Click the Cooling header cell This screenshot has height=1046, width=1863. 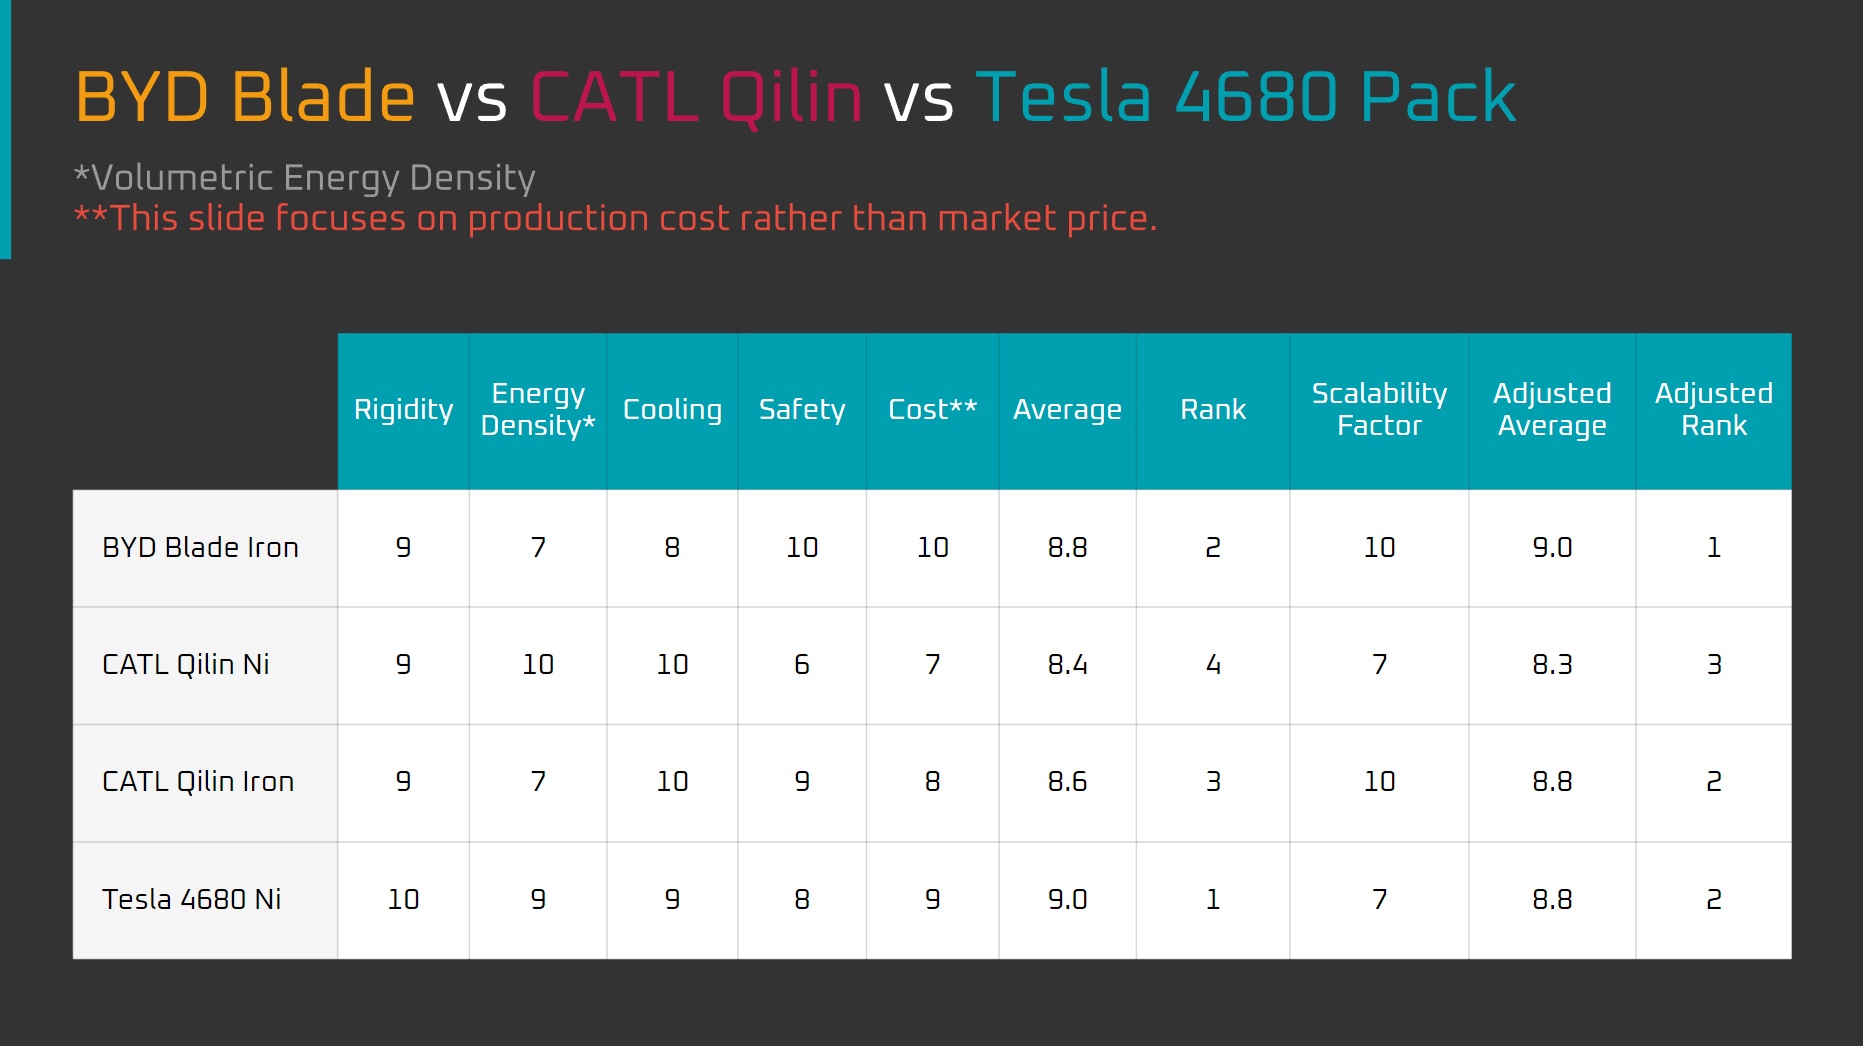[x=672, y=410]
